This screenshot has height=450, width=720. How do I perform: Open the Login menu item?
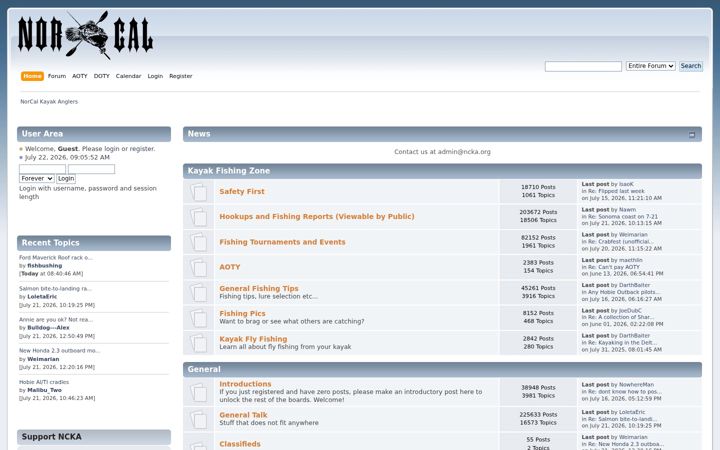[x=155, y=76]
